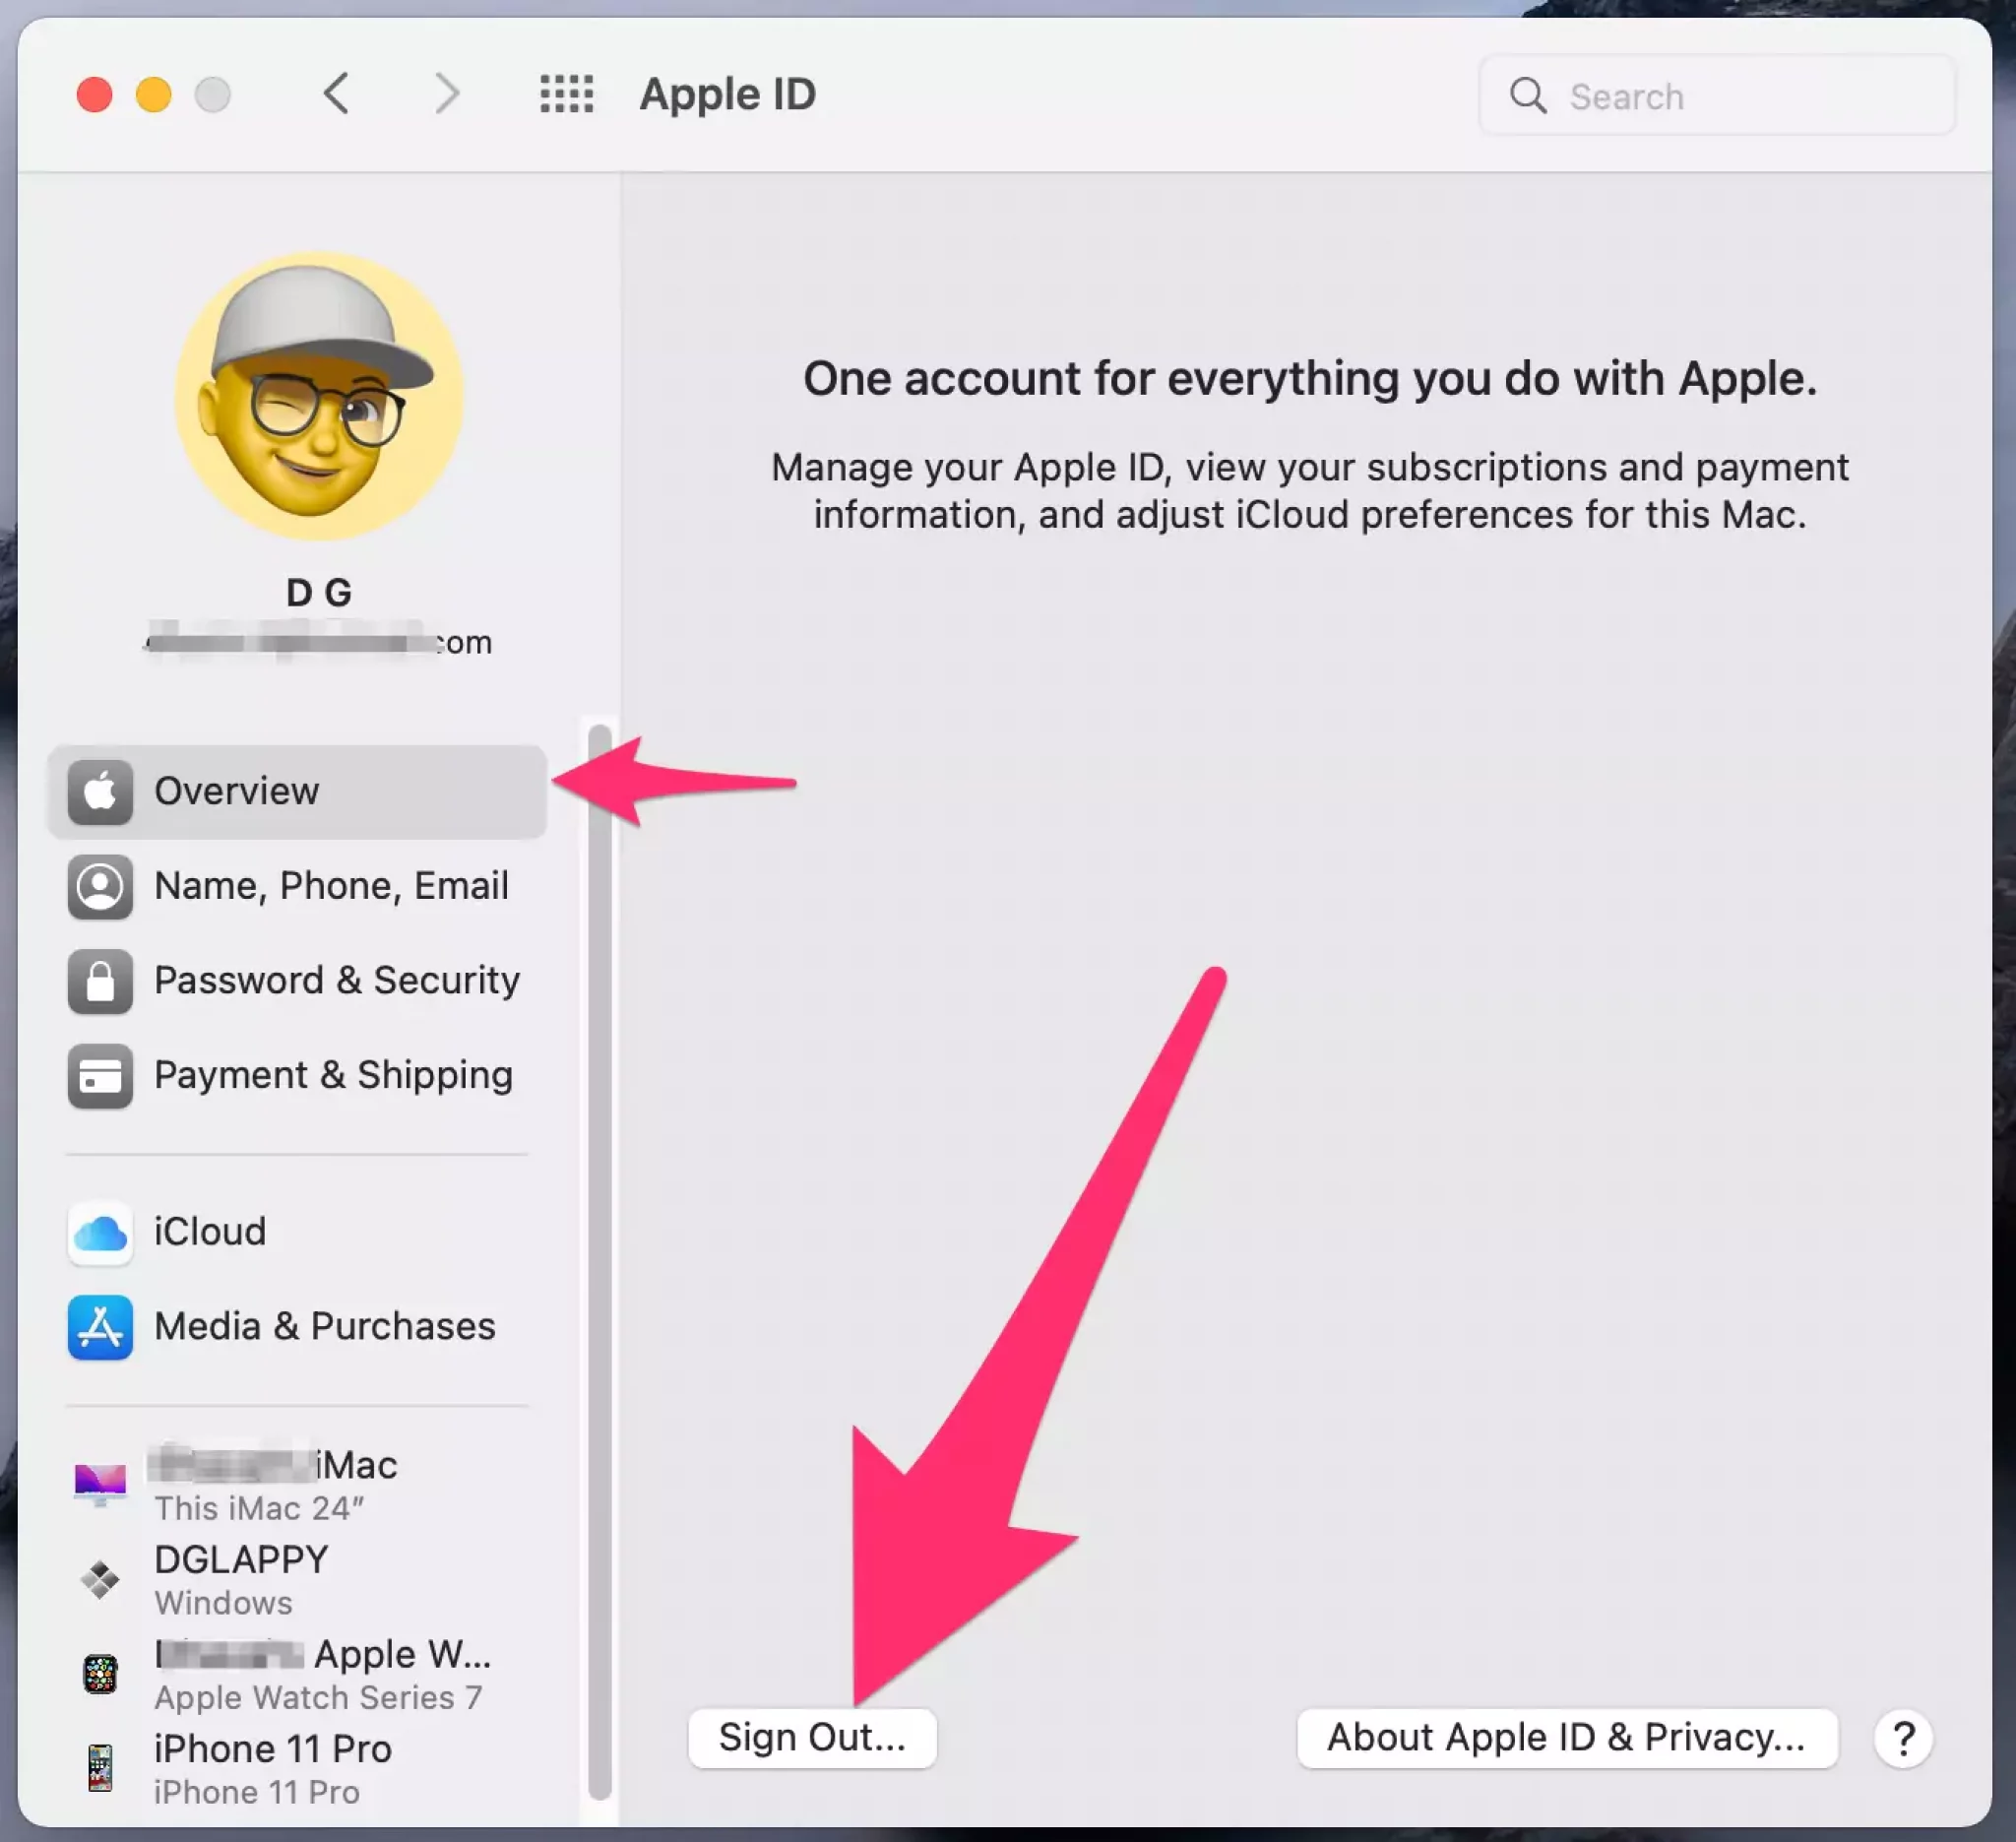This screenshot has height=1842, width=2016.
Task: Click the Password & Security lock icon
Action: (100, 981)
